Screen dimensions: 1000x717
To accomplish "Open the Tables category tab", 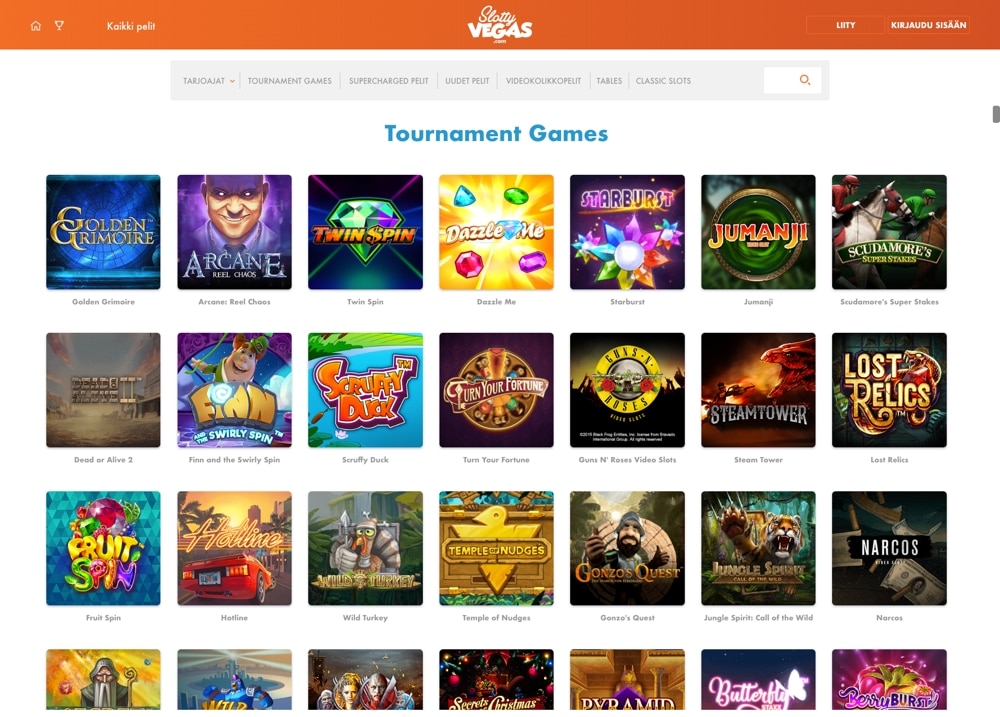I will (609, 81).
